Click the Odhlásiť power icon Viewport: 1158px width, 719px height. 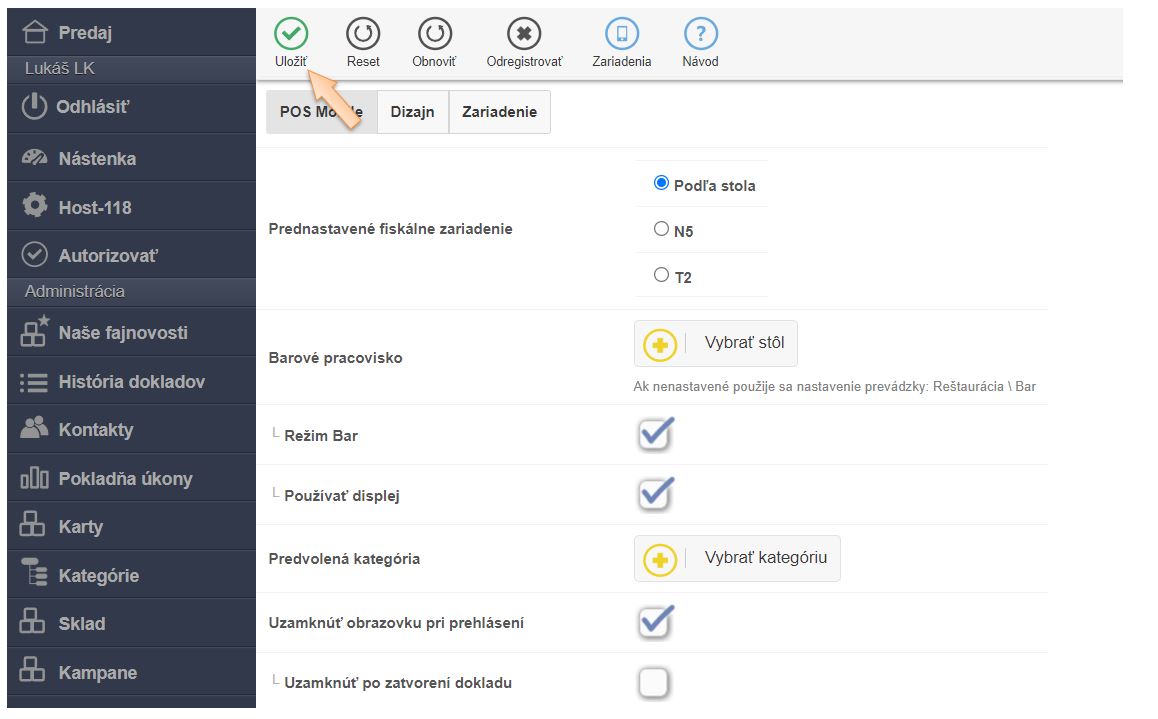(35, 107)
